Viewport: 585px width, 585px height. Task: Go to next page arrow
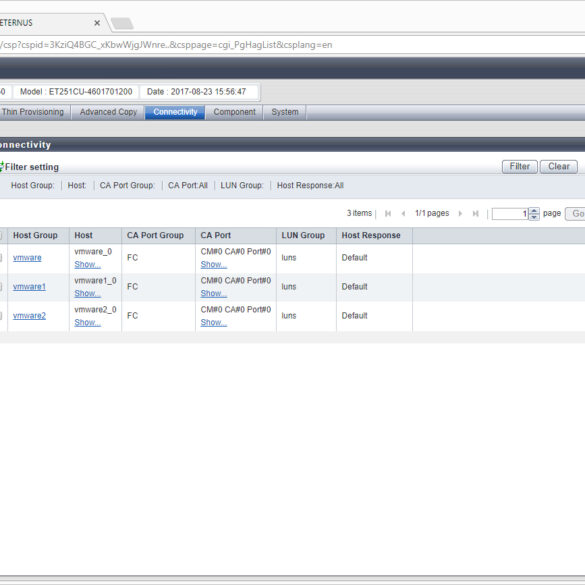[x=460, y=213]
